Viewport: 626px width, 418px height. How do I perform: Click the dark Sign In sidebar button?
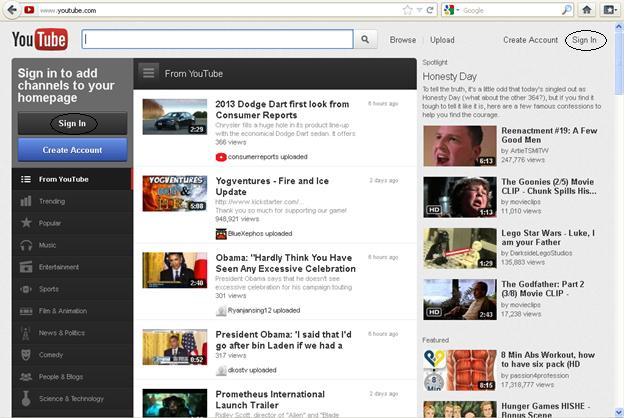pos(72,123)
